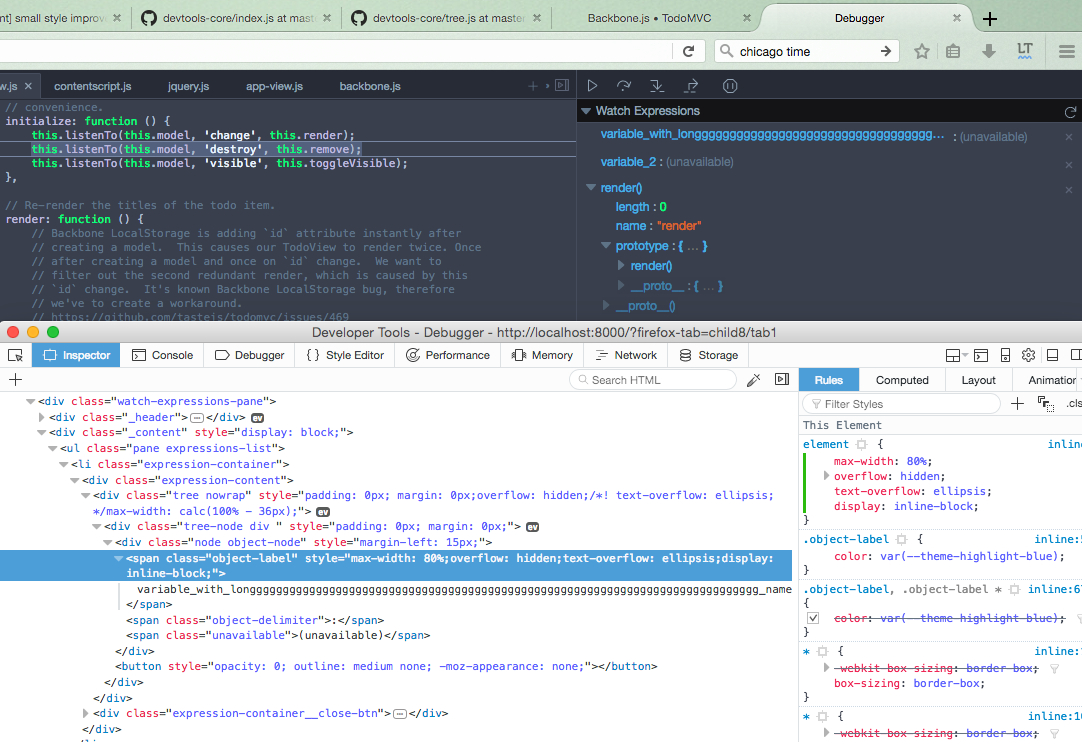Screen dimensions: 1082x742
Task: Toggle pause on exceptions icon
Action: point(730,86)
